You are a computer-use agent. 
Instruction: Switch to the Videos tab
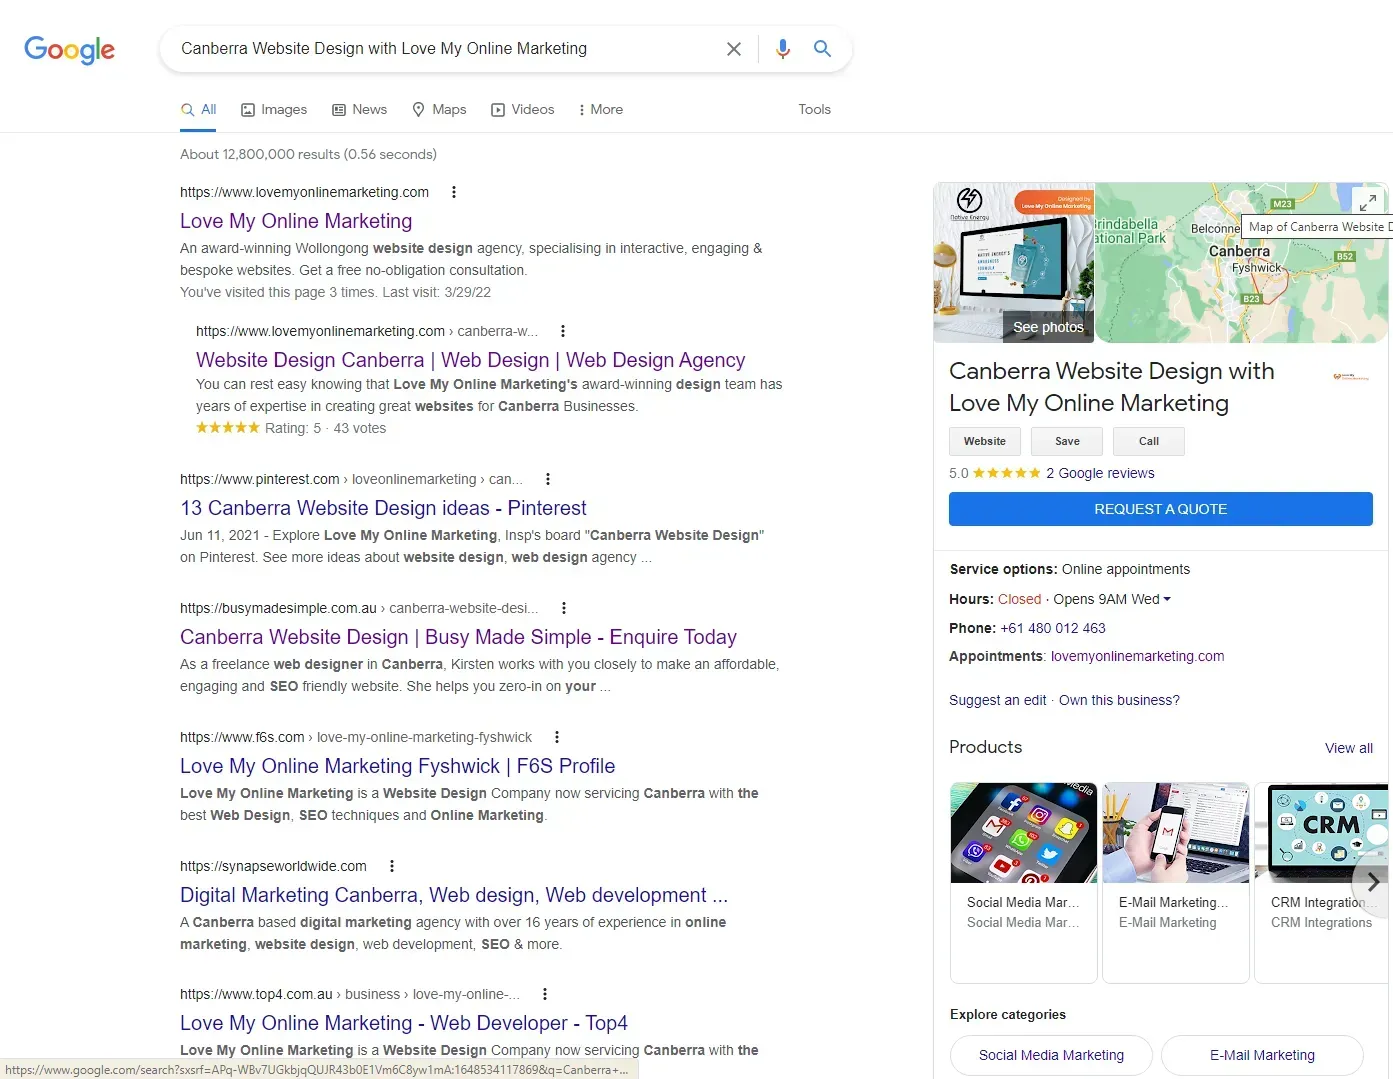coord(523,110)
